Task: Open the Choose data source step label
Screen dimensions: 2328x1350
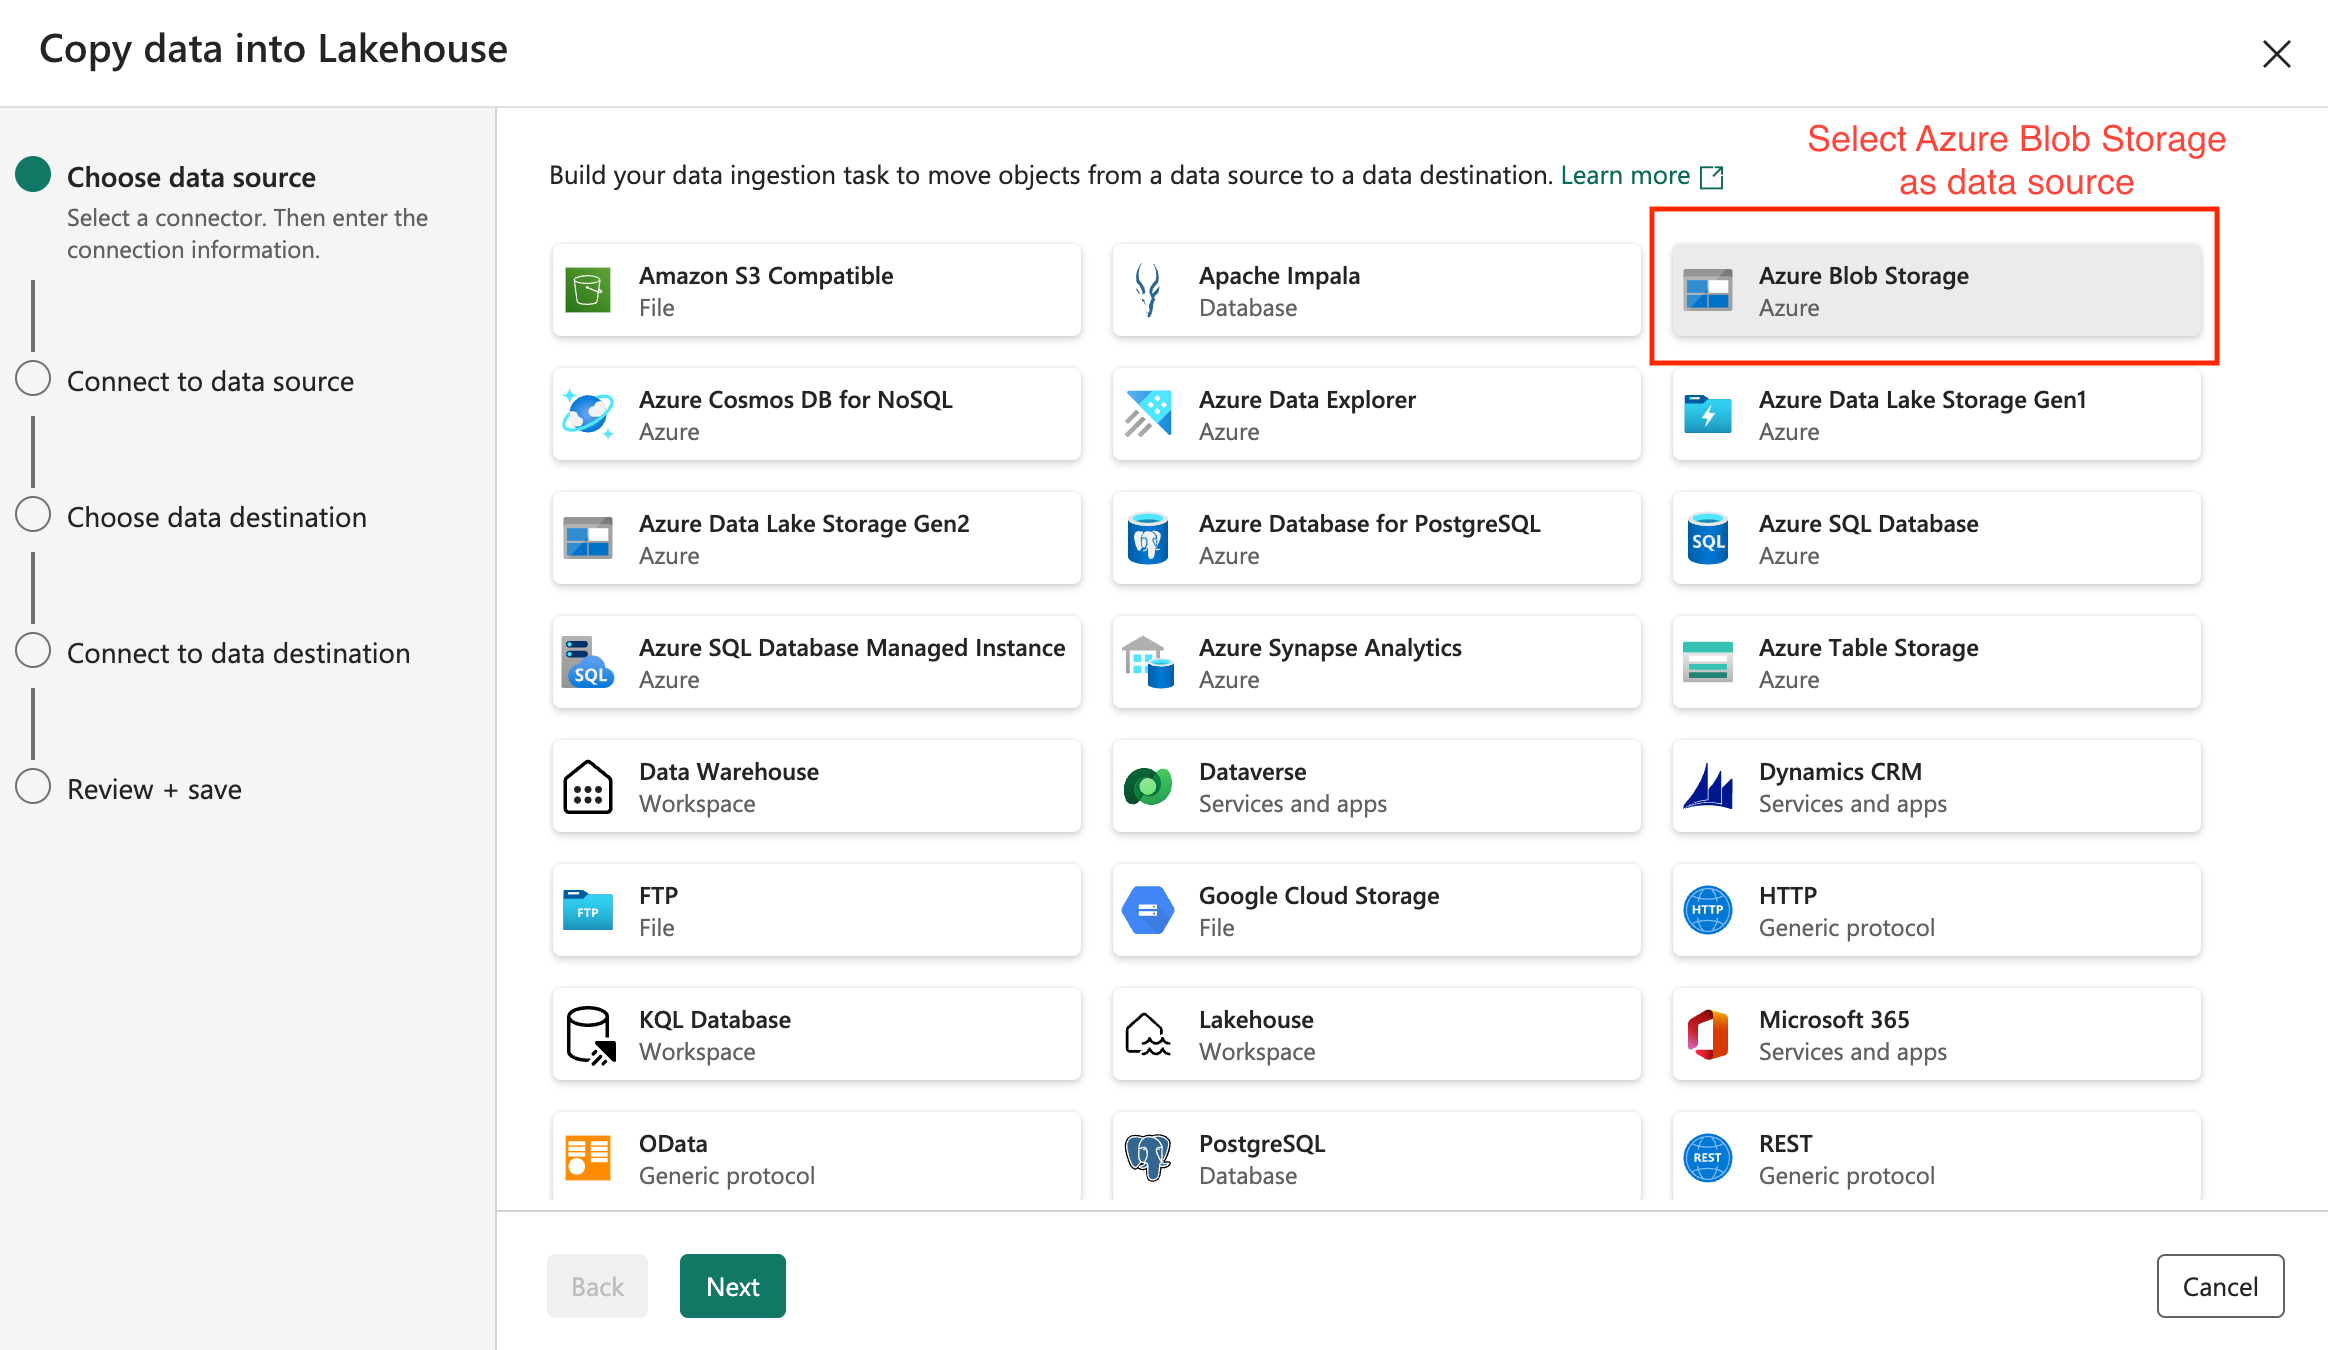Action: [x=191, y=177]
